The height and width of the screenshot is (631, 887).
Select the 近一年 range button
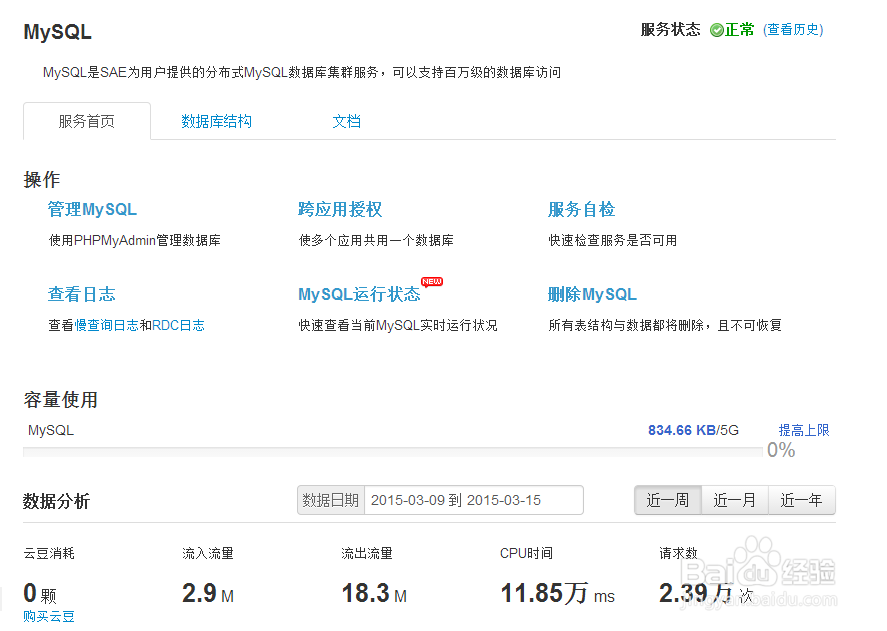[x=802, y=500]
